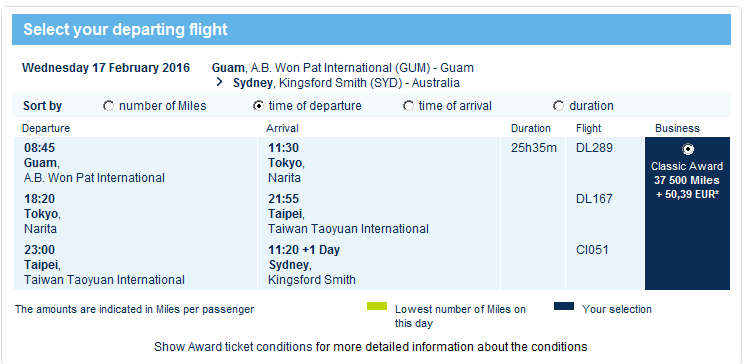The width and height of the screenshot is (744, 364).
Task: Select the time of departure sort option
Action: point(259,106)
